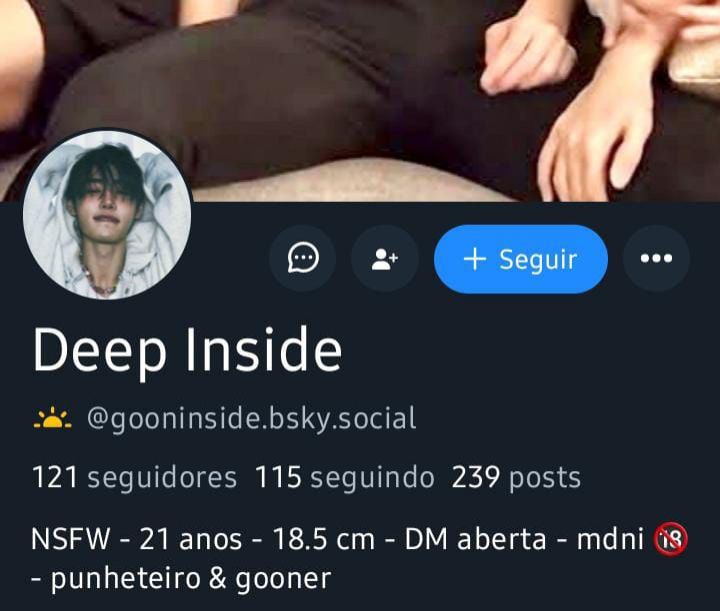Click the @gooninside.bsky.social handle
The height and width of the screenshot is (611, 720).
click(252, 418)
